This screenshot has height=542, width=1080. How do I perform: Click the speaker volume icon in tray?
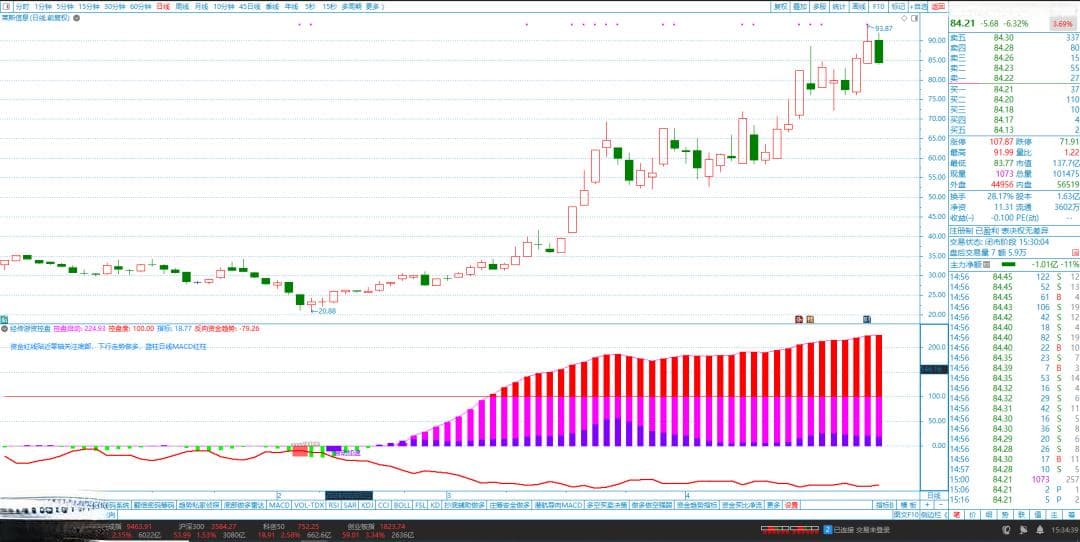tap(1024, 530)
